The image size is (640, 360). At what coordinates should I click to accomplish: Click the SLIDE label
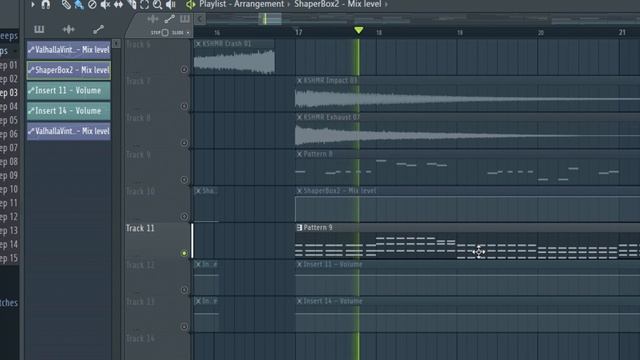coord(178,33)
